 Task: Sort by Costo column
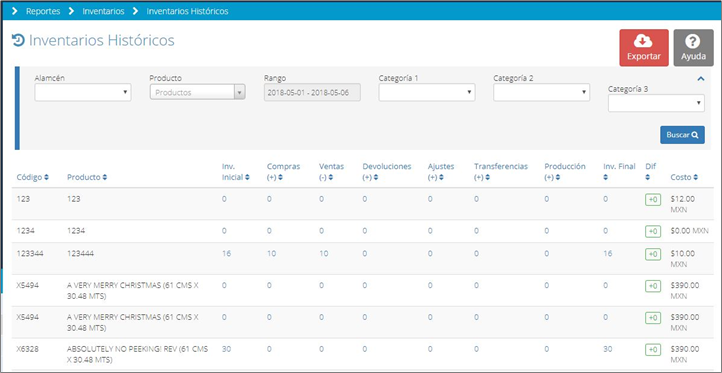684,177
